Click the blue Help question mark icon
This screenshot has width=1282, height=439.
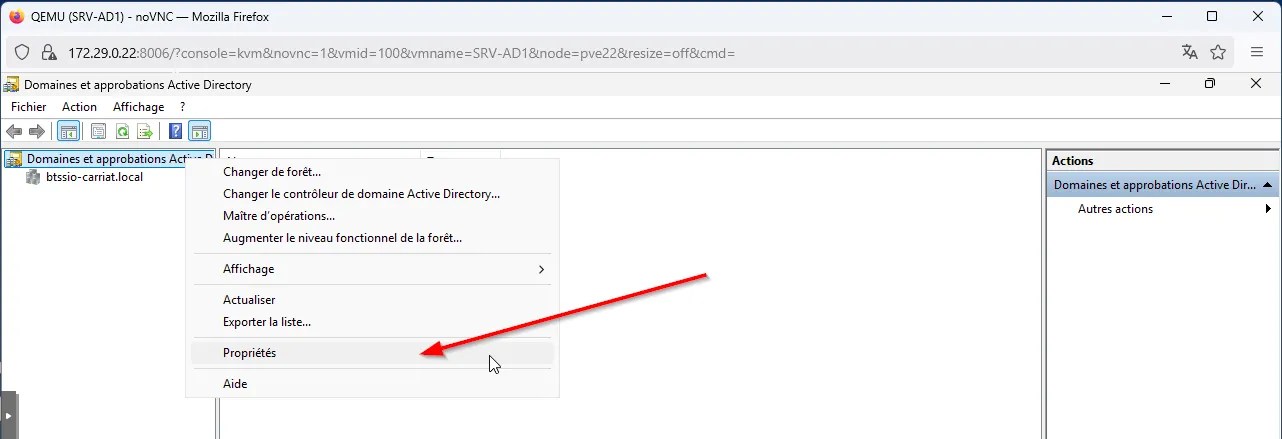click(175, 131)
